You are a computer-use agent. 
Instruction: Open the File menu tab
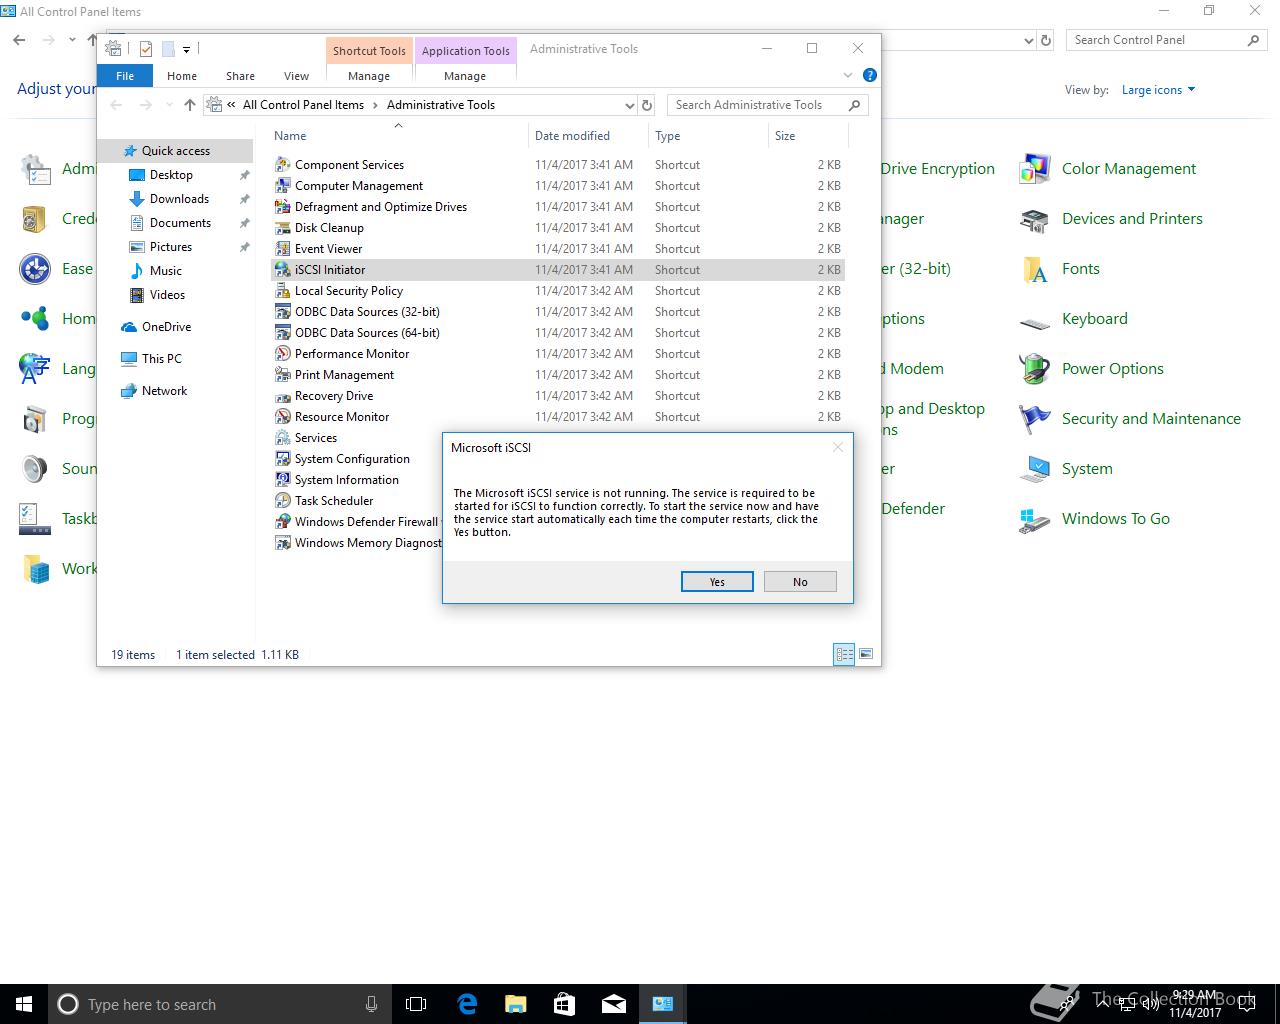(125, 76)
